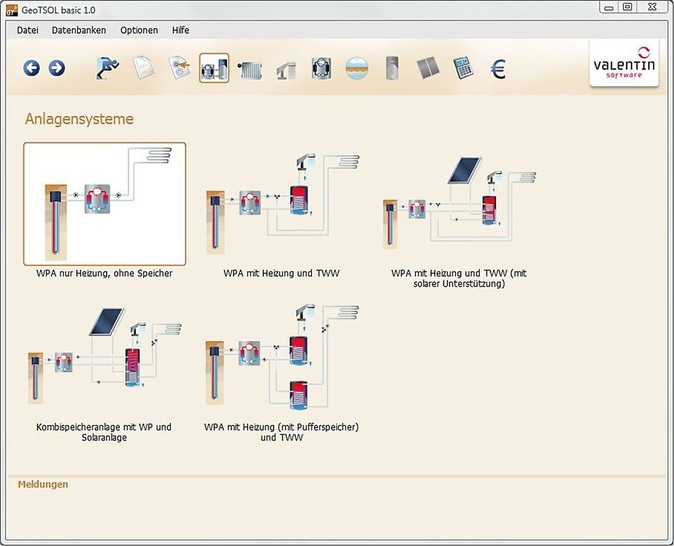
Task: Click the back arrow navigation button
Action: [x=31, y=68]
